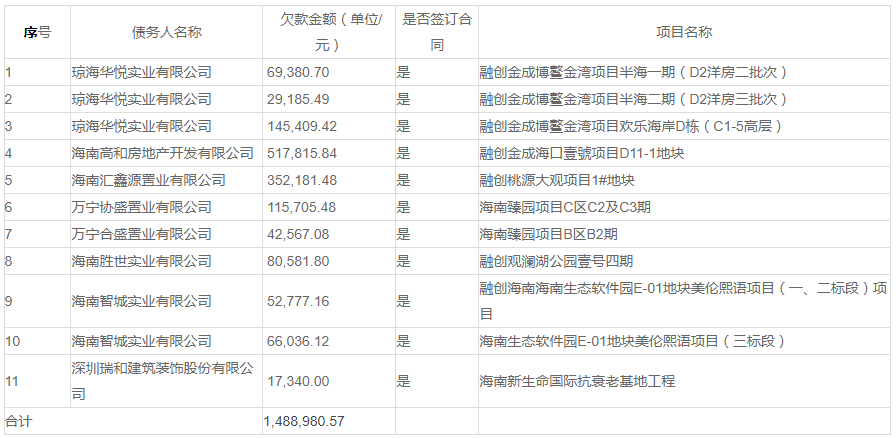Viewport: 896px width, 438px height.
Task: Click 深圳瑞和建筑装饰股份有限公司 cell
Action: coord(166,381)
